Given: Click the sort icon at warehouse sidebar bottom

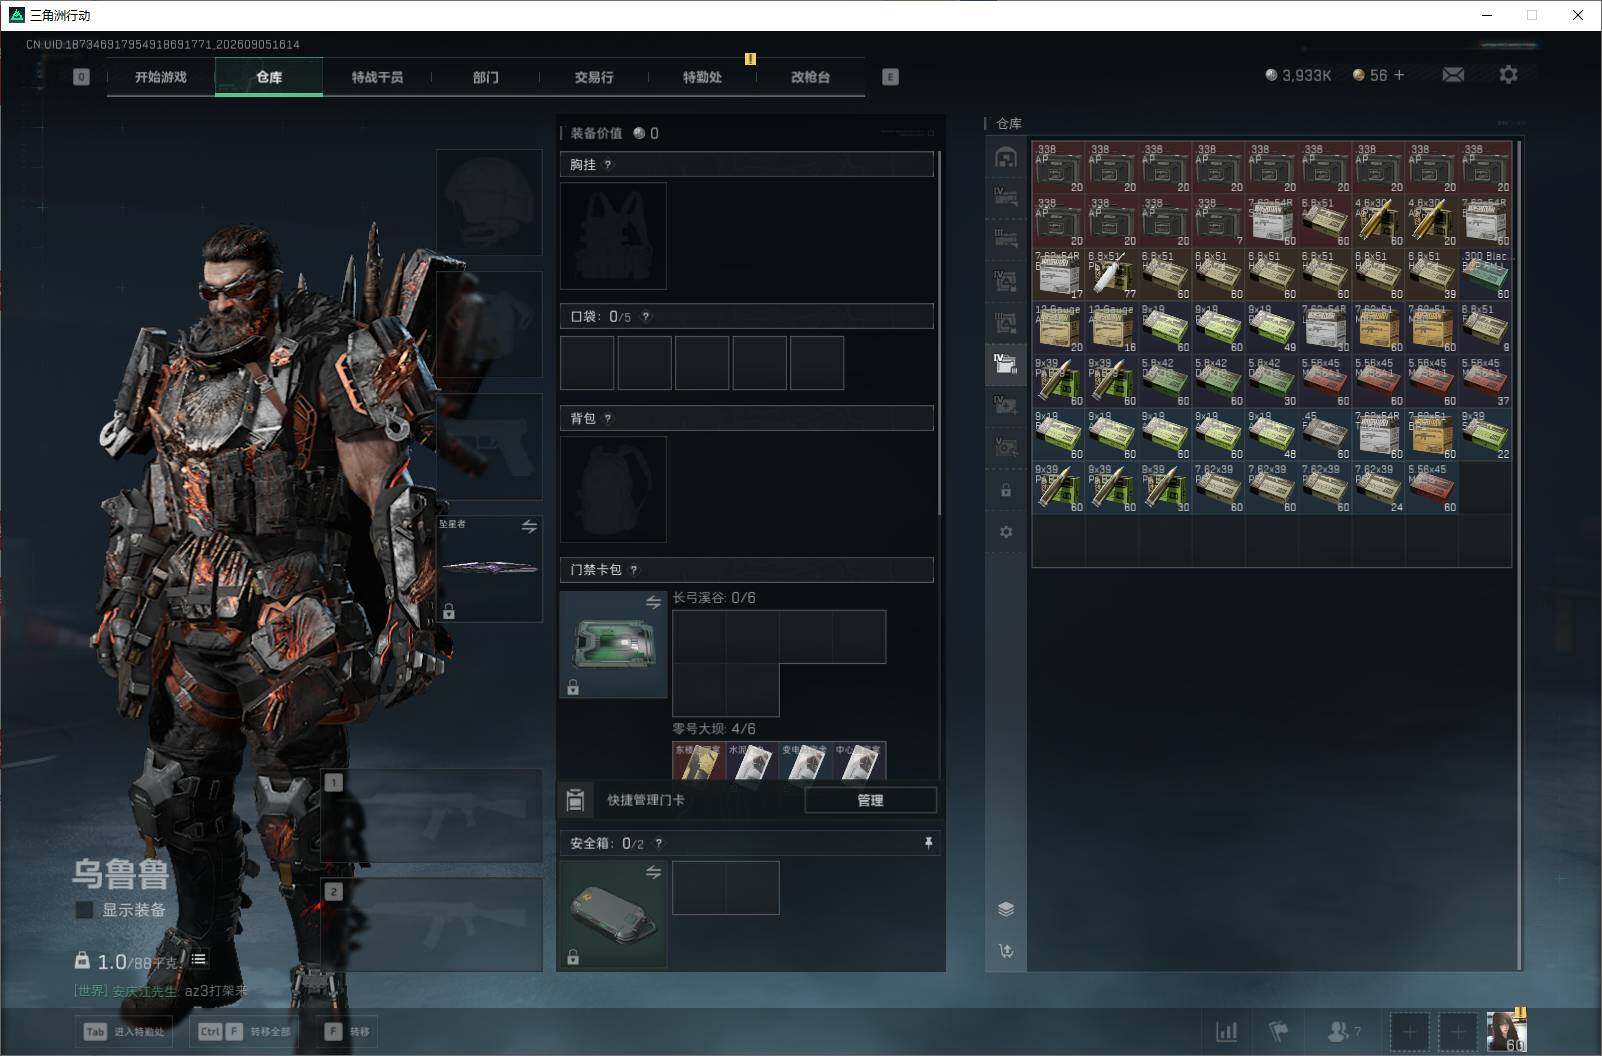Looking at the screenshot, I should click(1006, 950).
